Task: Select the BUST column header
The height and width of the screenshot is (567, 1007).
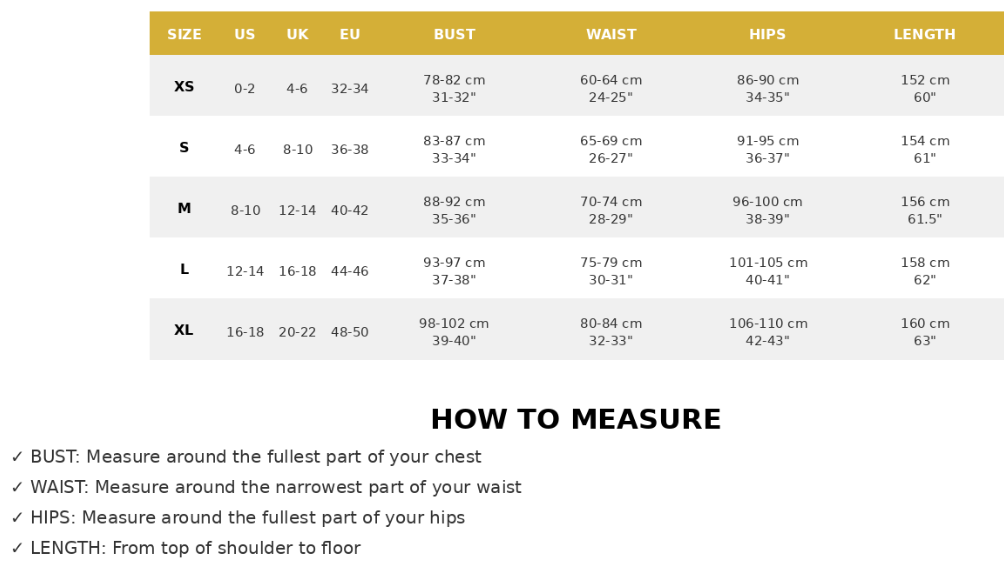Action: pyautogui.click(x=454, y=34)
